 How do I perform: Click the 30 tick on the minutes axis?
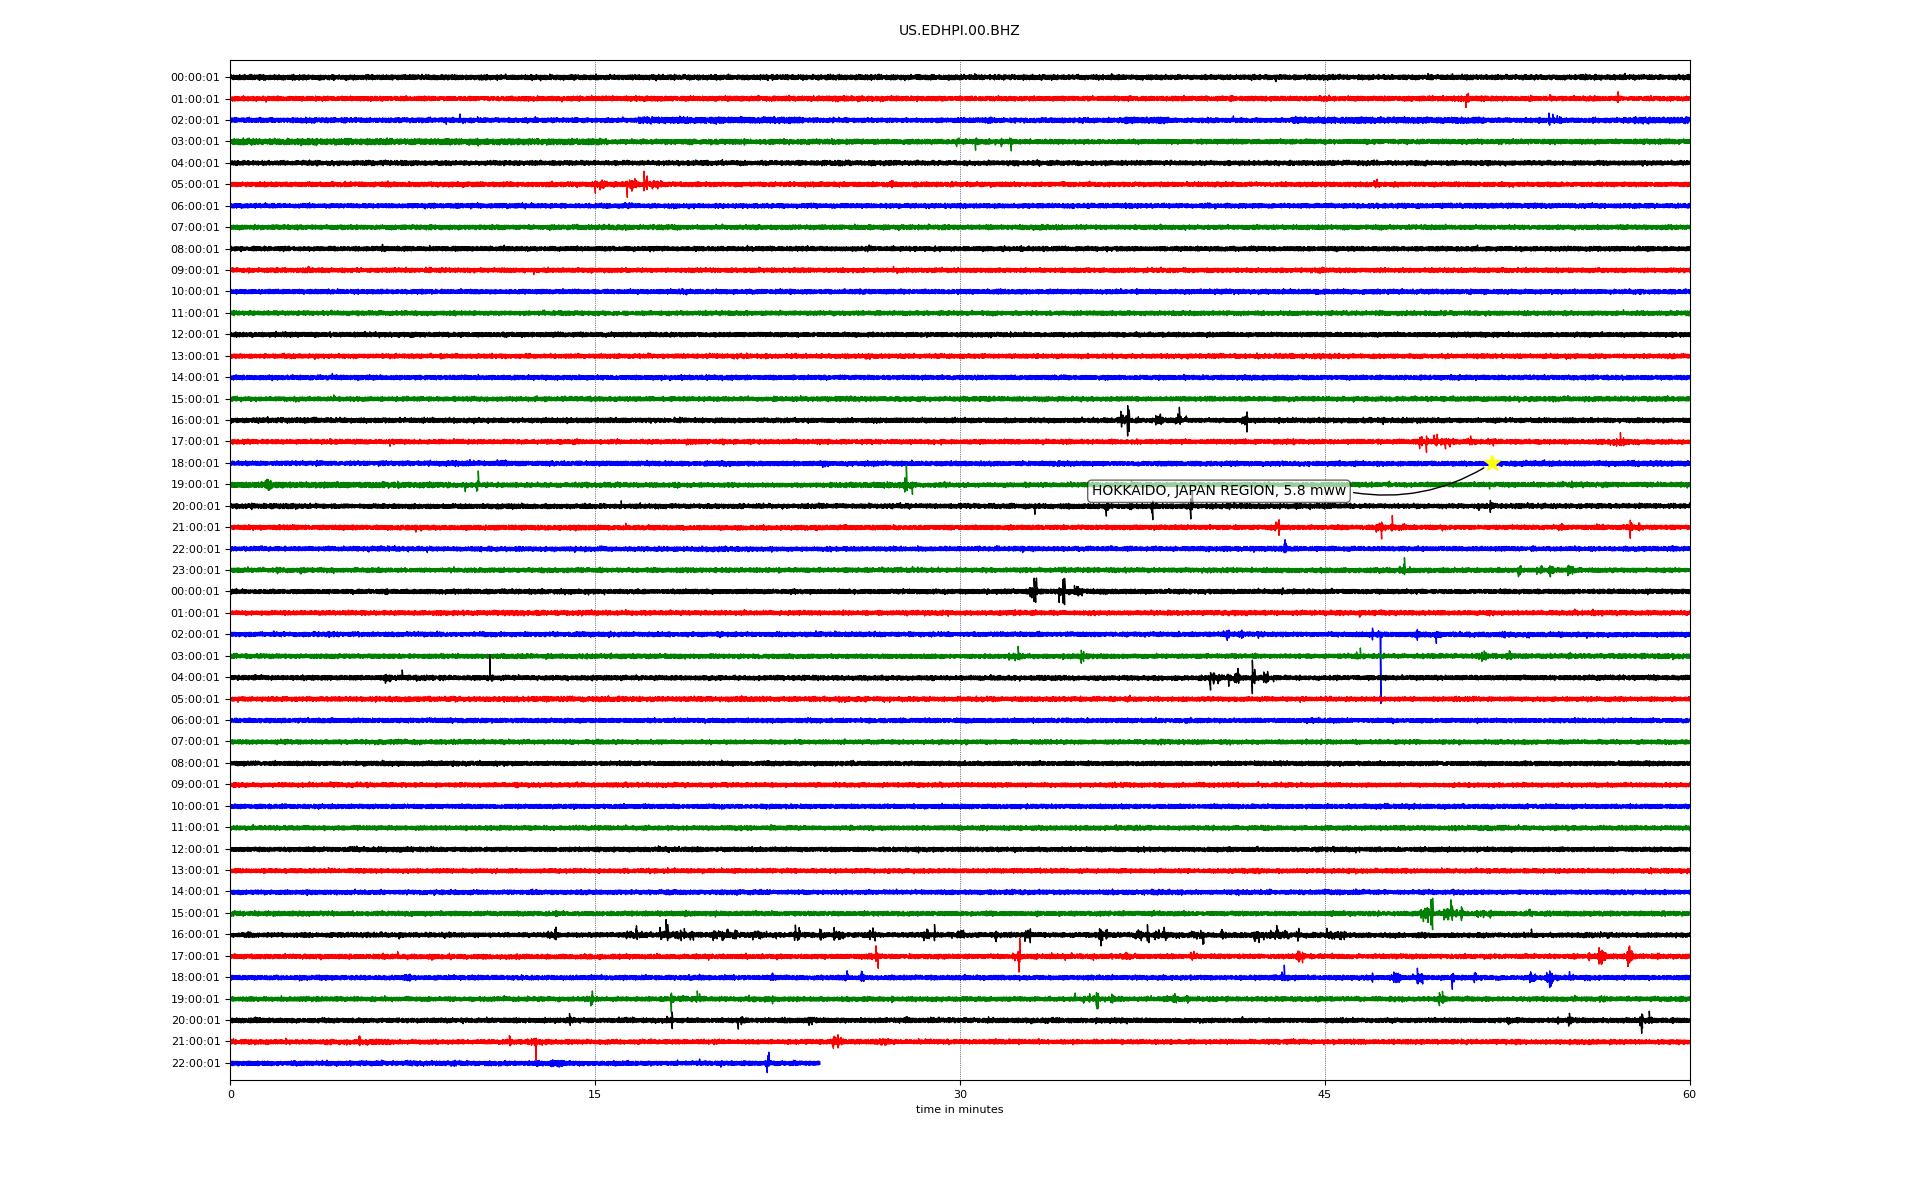(x=960, y=1094)
